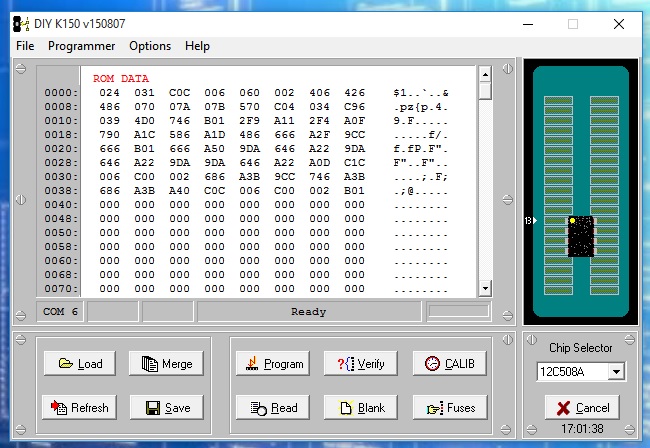This screenshot has height=448, width=650.
Task: Start chip programming with Program button
Action: click(273, 364)
